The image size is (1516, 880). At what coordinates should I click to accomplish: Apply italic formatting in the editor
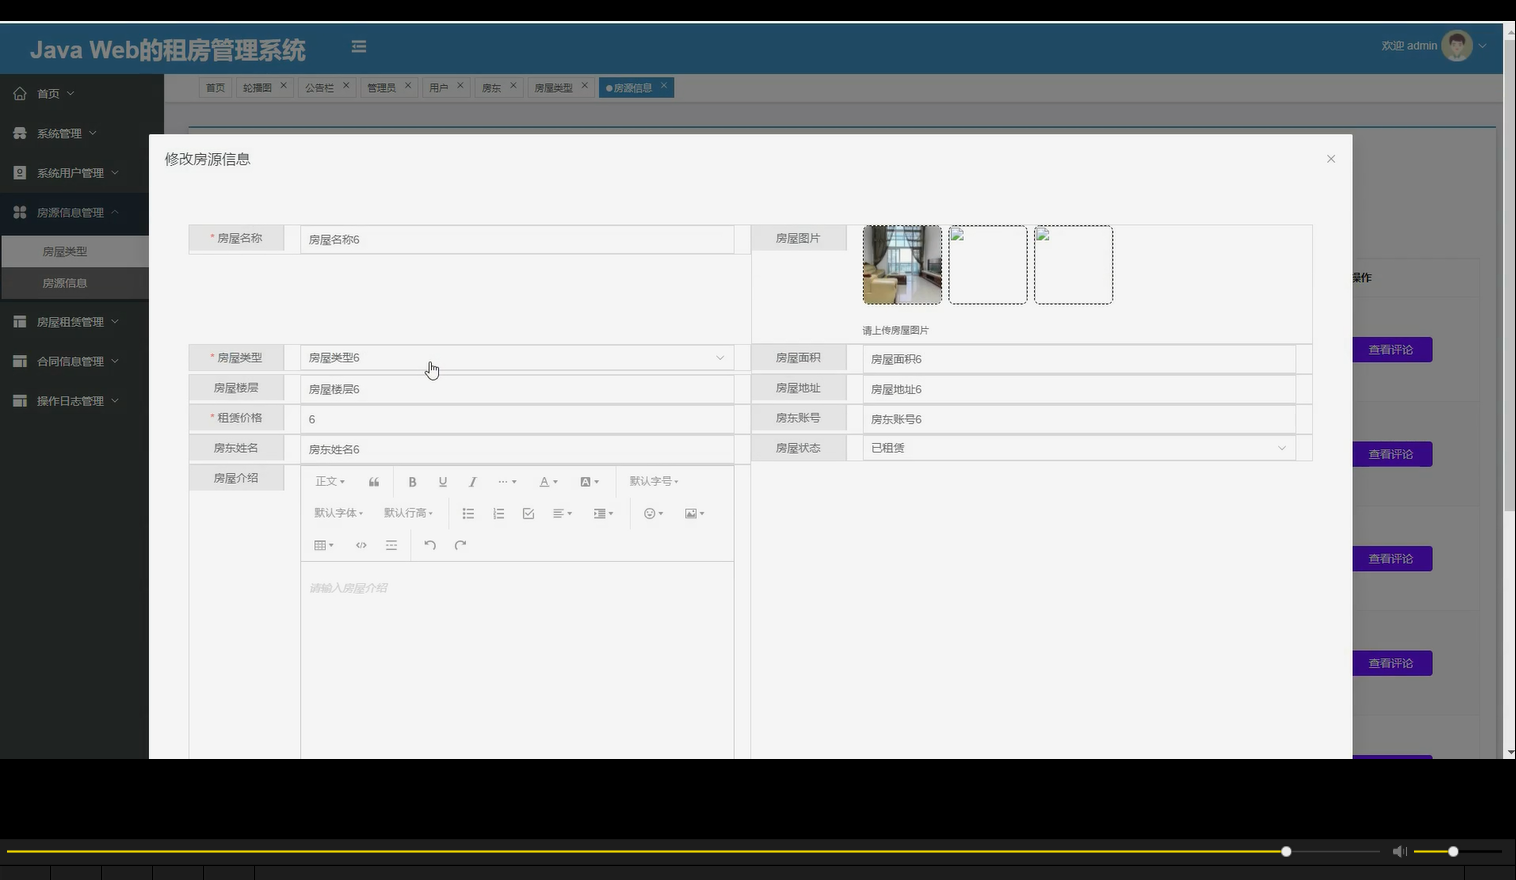tap(473, 482)
